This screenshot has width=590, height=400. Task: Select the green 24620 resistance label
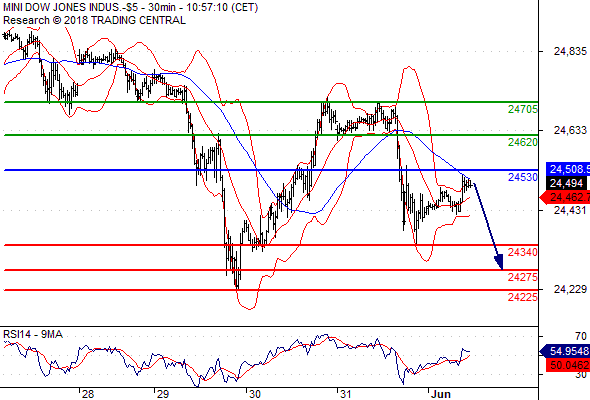pos(523,142)
